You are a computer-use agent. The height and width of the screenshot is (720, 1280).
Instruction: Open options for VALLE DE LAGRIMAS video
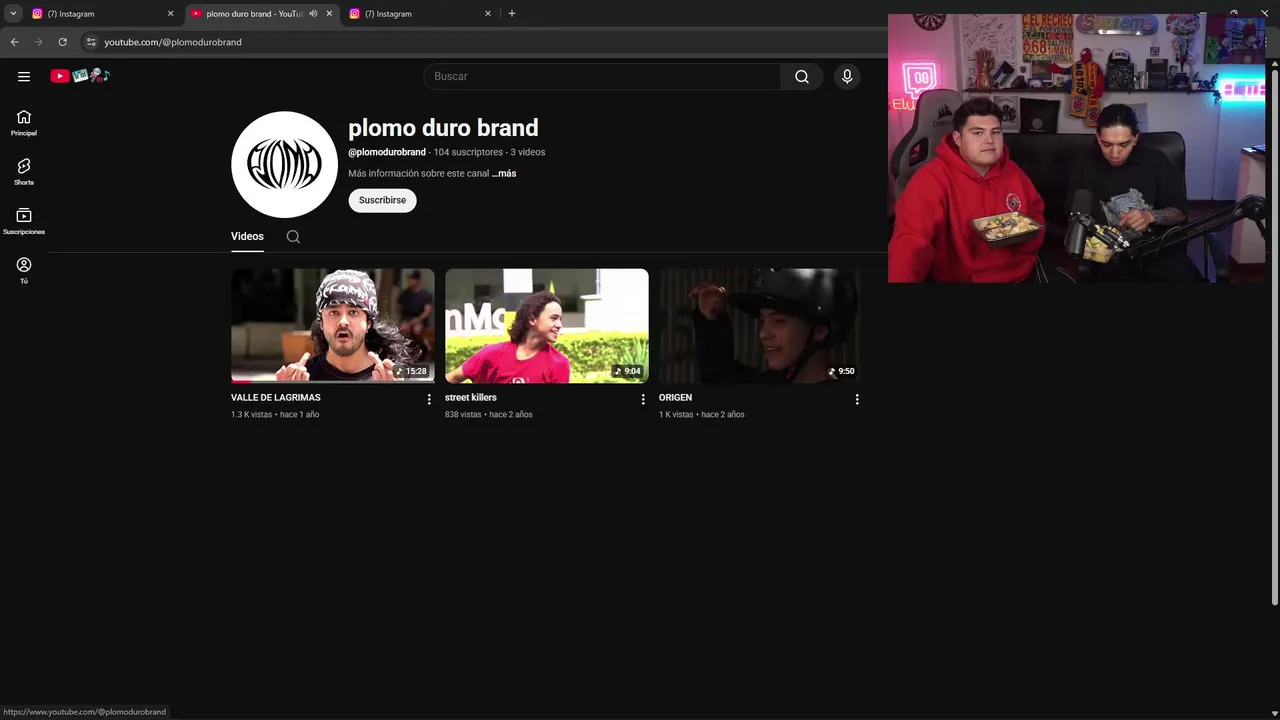(x=429, y=399)
